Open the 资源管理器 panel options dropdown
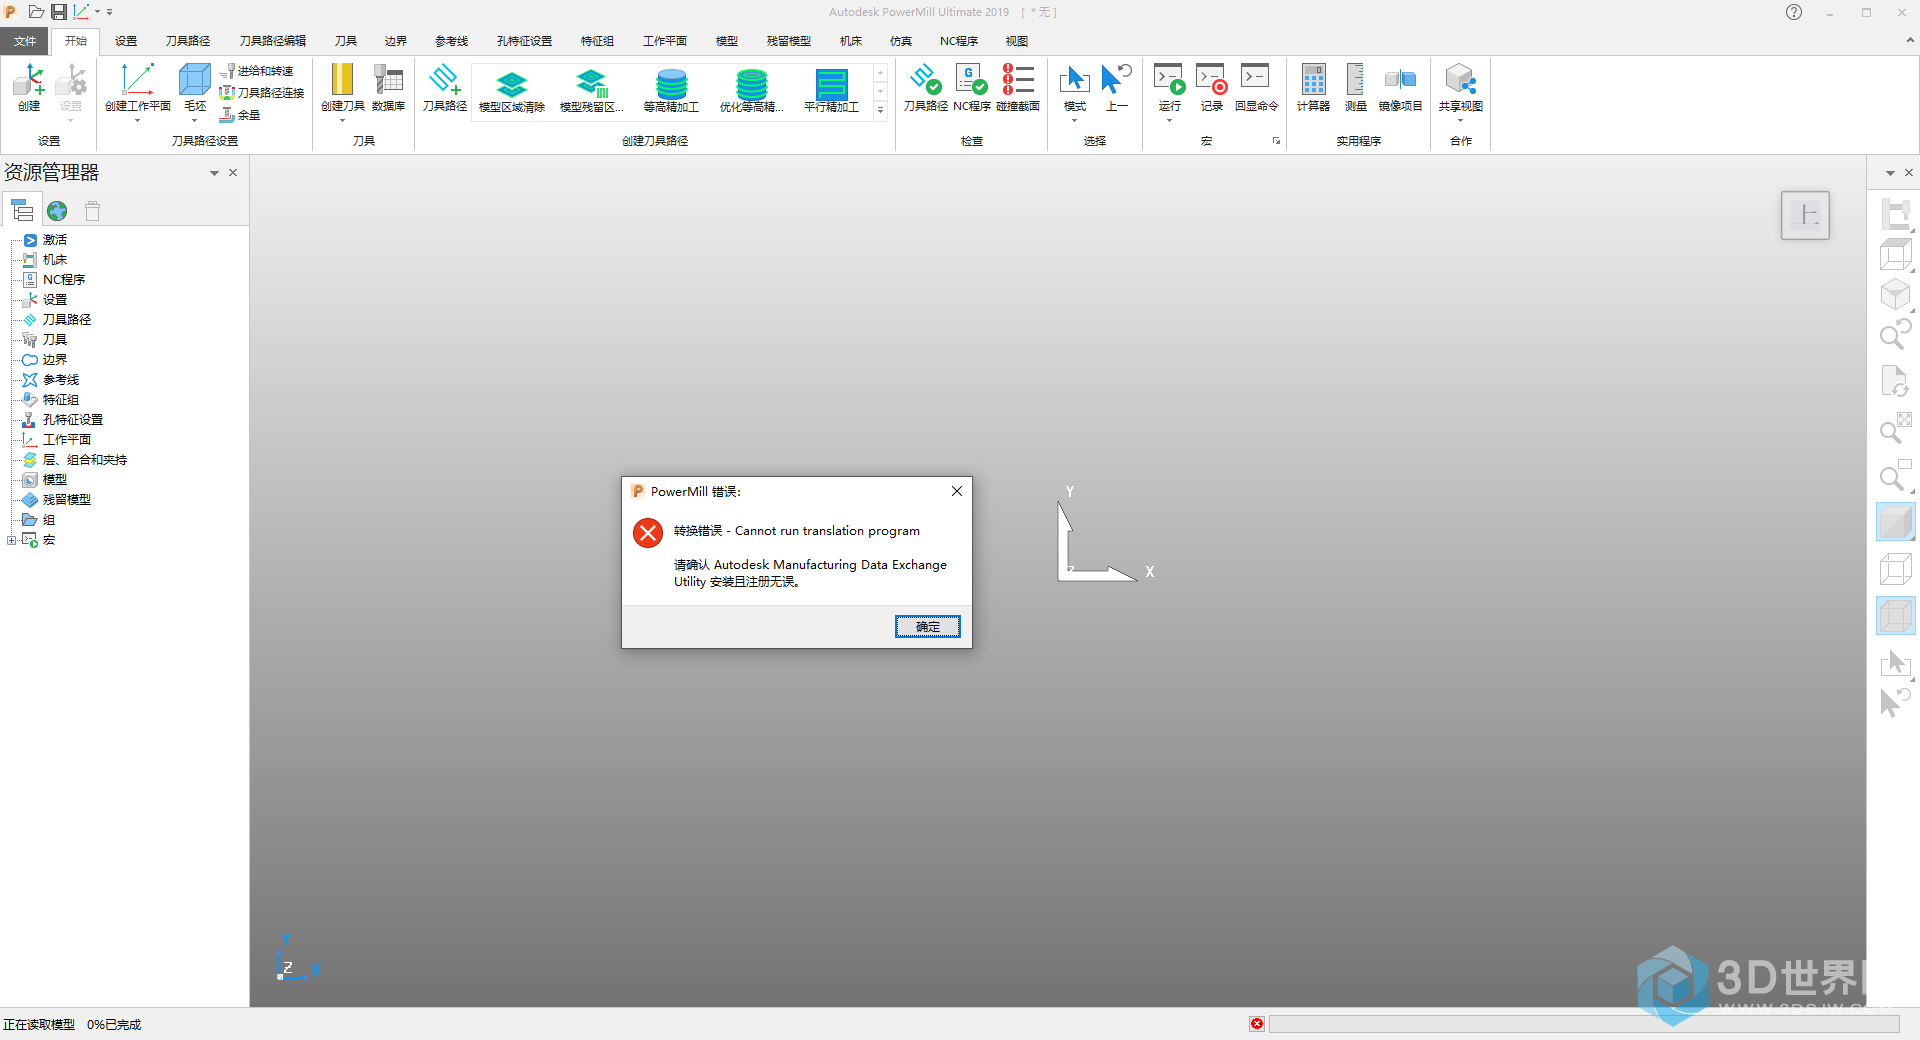1920x1040 pixels. pyautogui.click(x=214, y=173)
